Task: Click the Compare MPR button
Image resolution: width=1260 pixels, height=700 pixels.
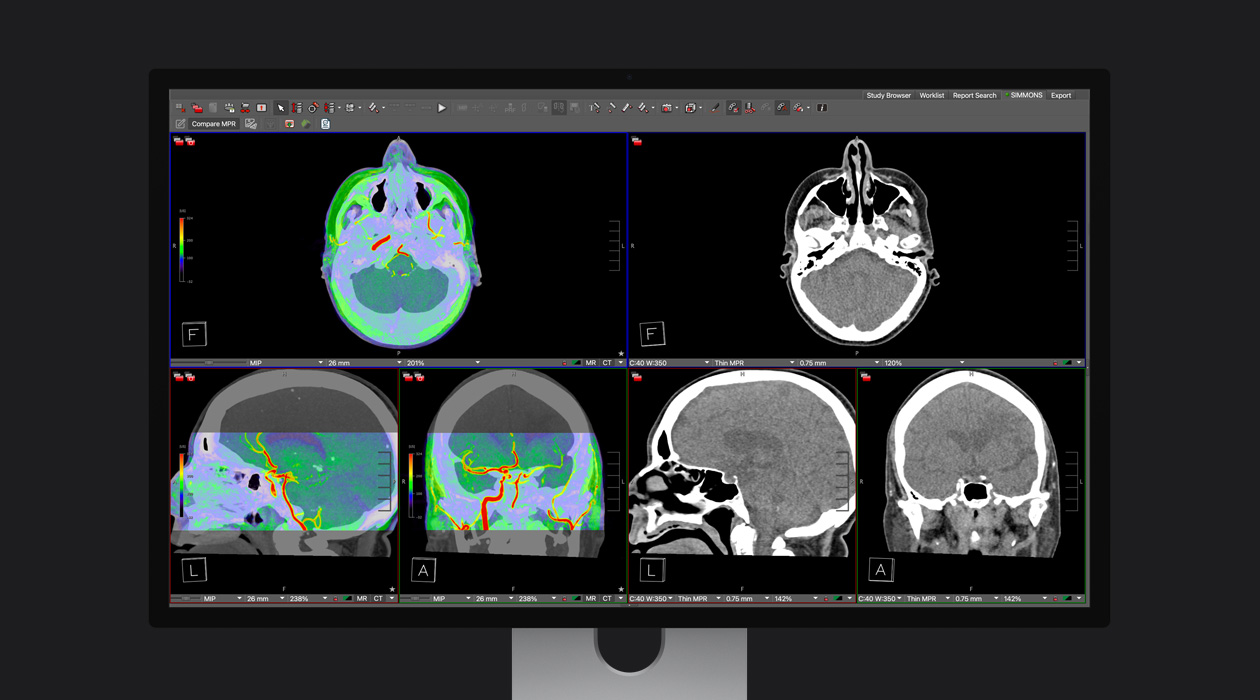Action: click(x=213, y=123)
